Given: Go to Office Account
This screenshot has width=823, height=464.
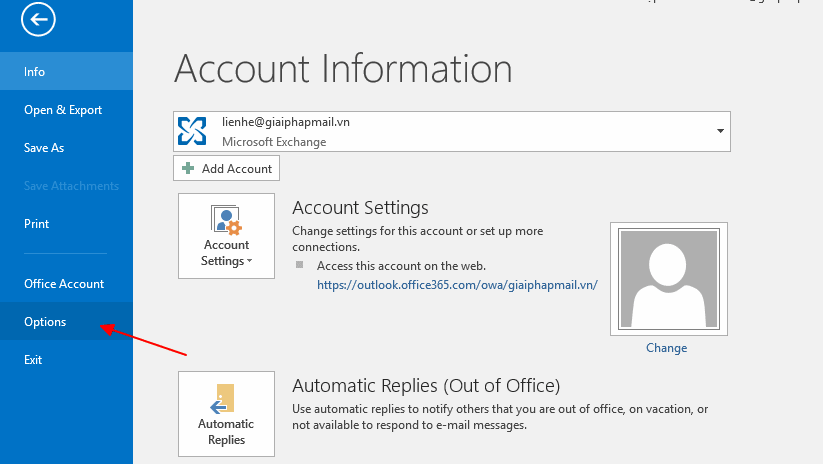Looking at the screenshot, I should pyautogui.click(x=66, y=283).
